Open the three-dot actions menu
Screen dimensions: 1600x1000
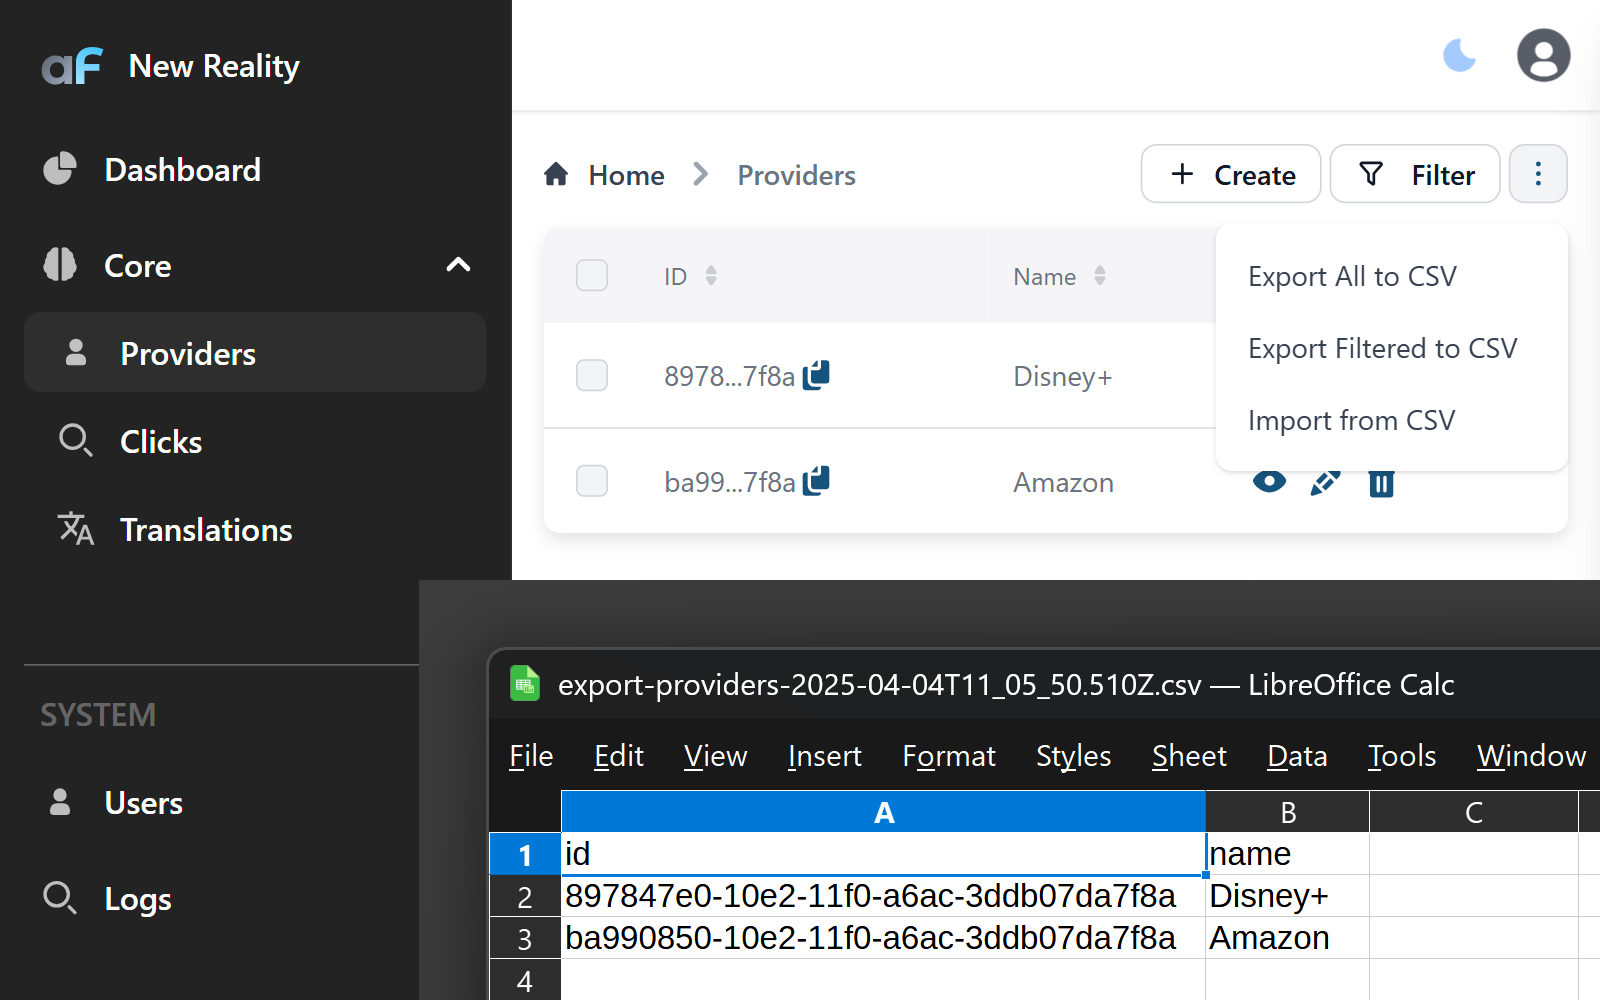click(1538, 174)
